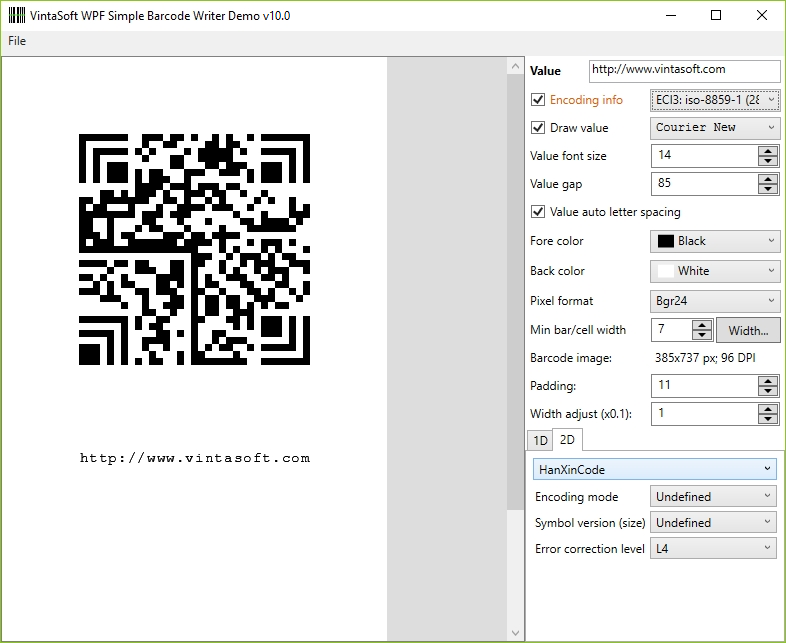
Task: Decrease Value font size with down arrow
Action: click(768, 161)
